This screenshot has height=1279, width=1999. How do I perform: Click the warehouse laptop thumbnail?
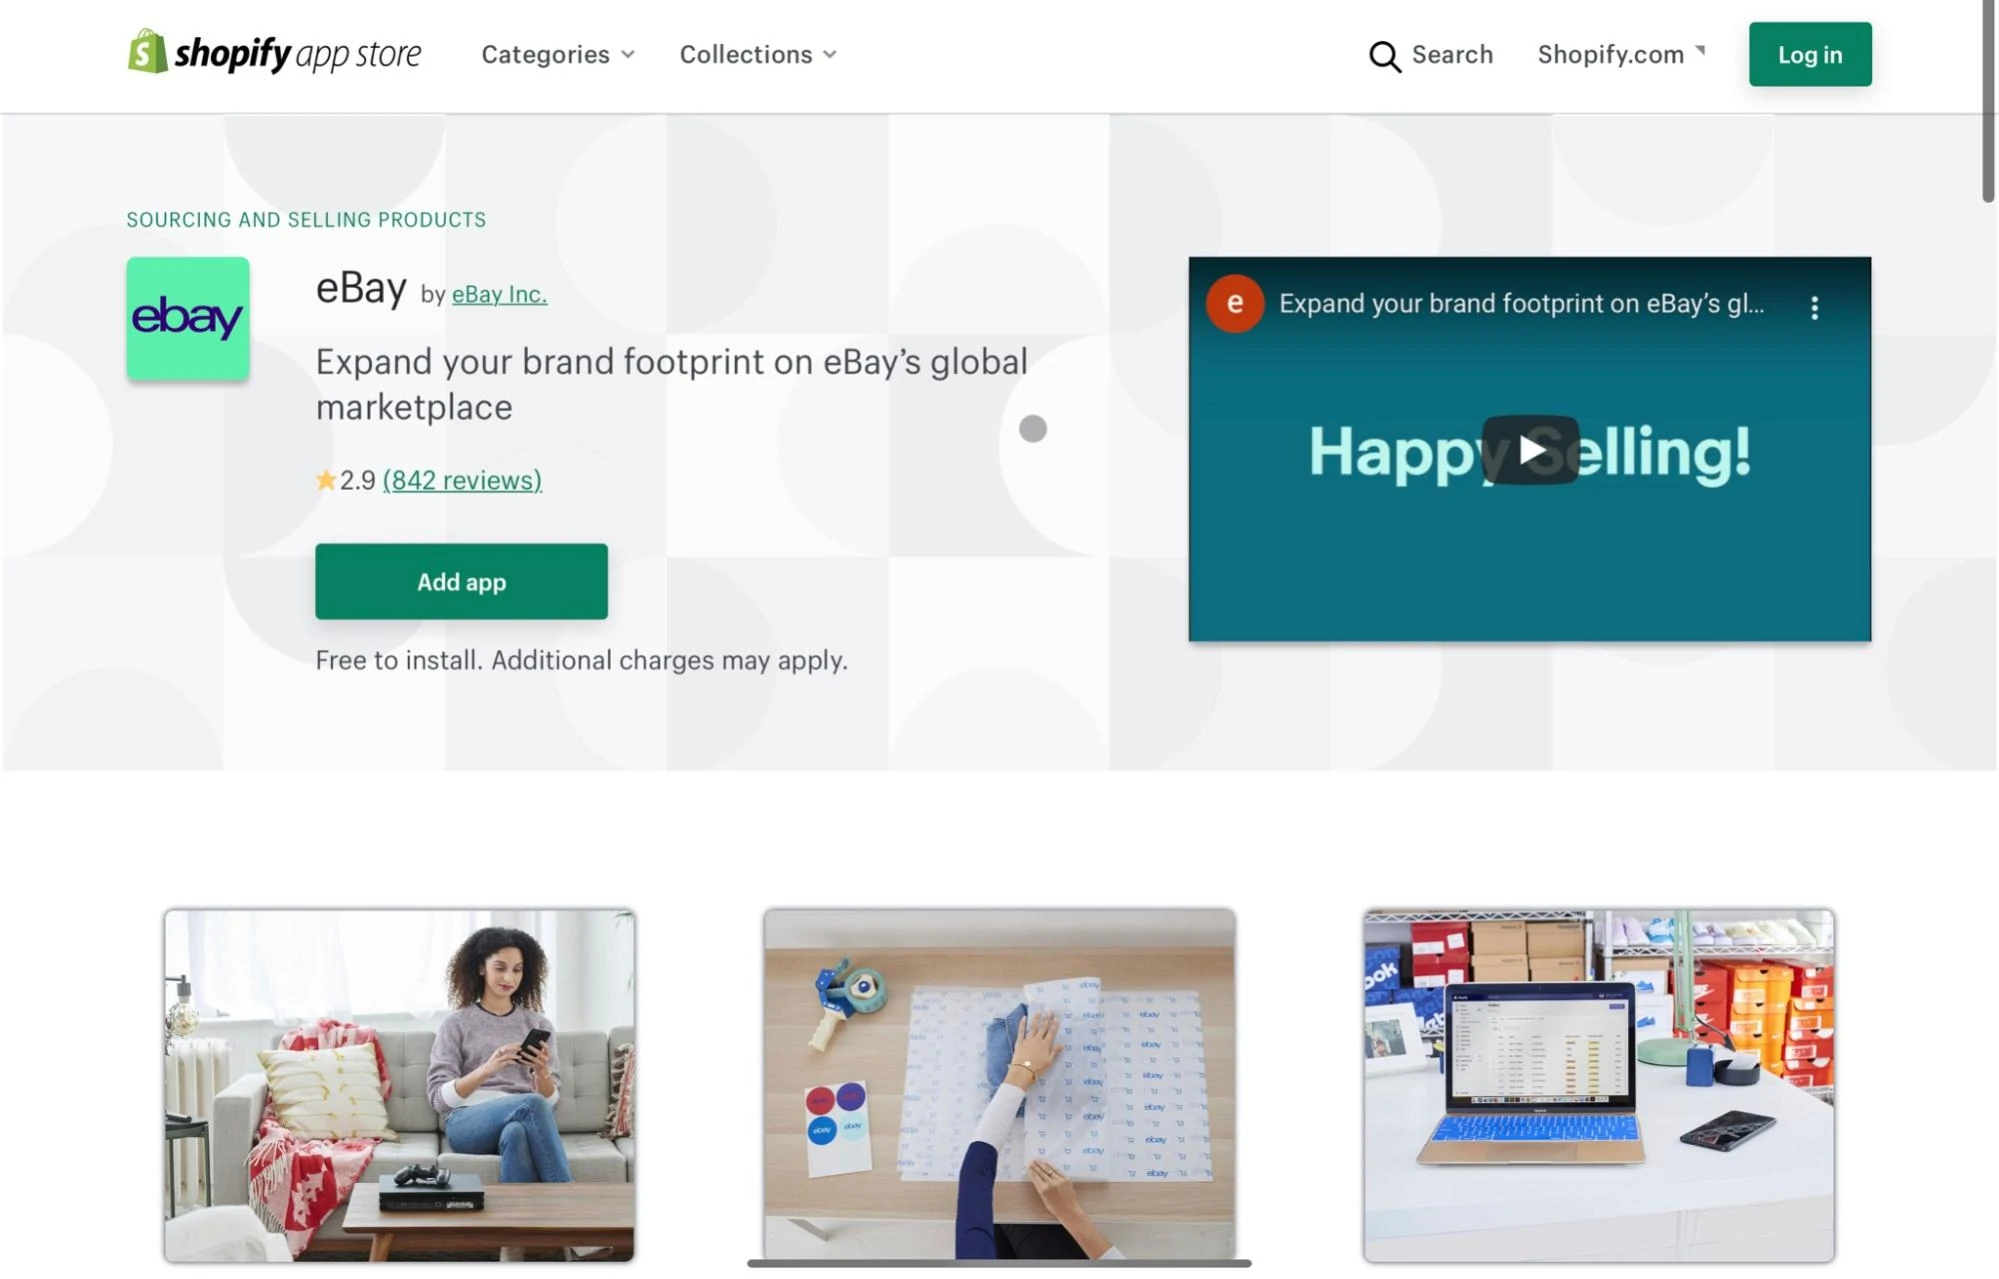point(1598,1084)
